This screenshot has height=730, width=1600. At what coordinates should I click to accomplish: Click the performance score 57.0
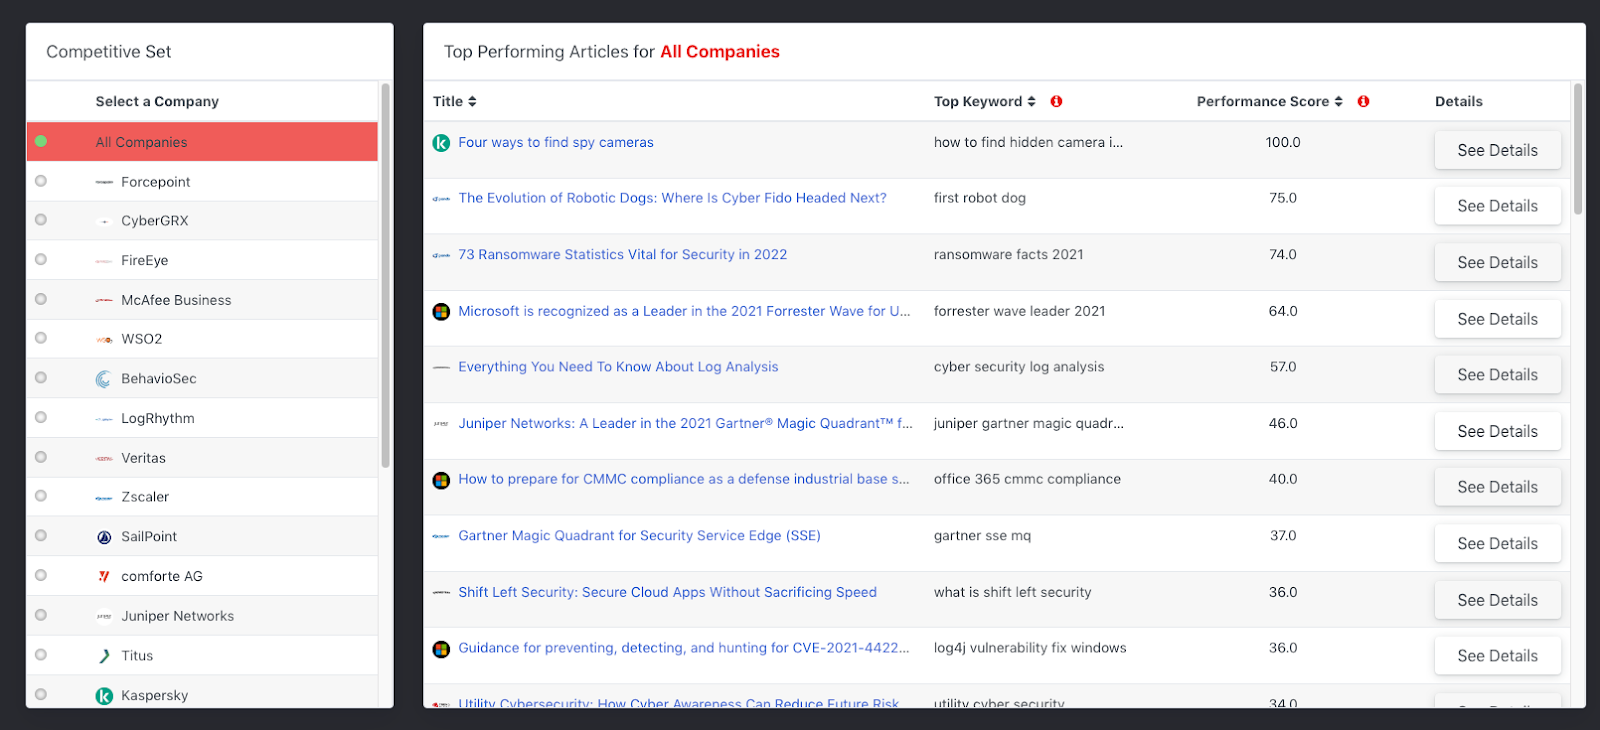[x=1283, y=367]
